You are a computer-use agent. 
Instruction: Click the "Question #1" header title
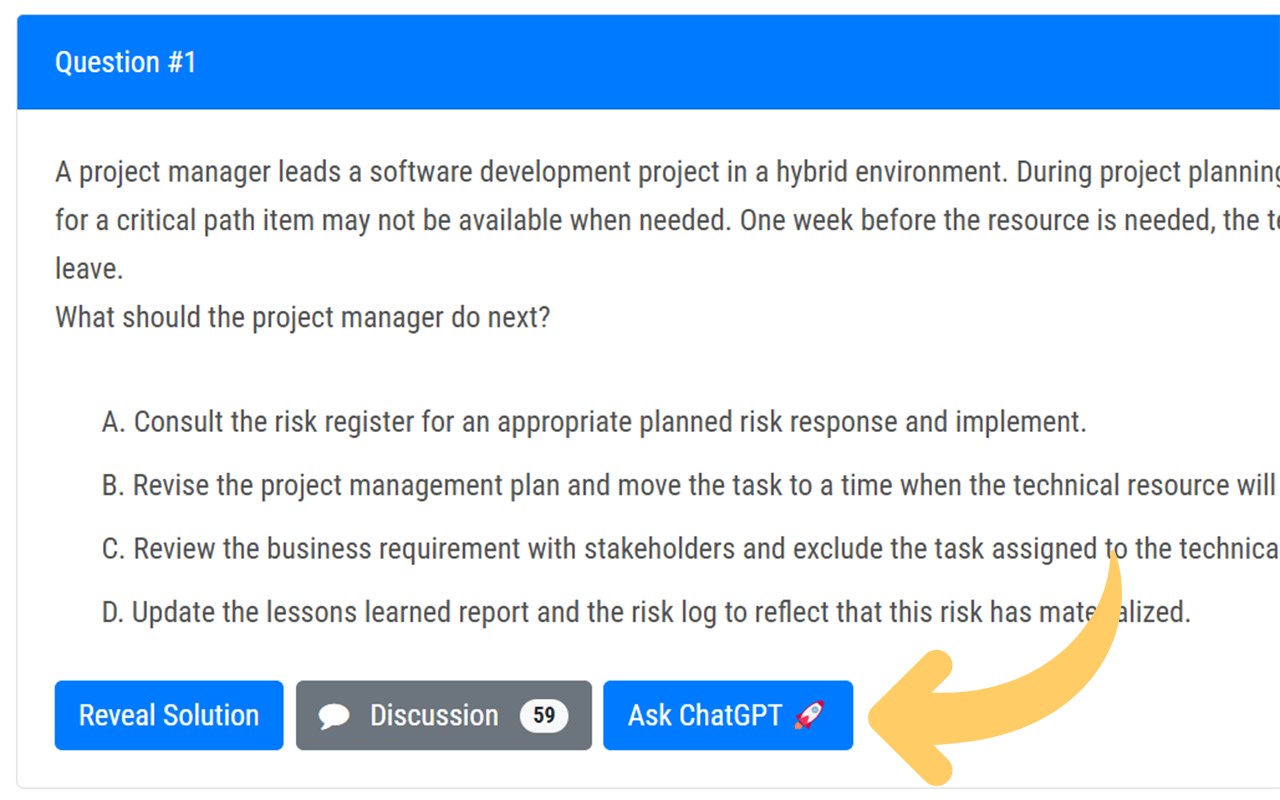[126, 62]
